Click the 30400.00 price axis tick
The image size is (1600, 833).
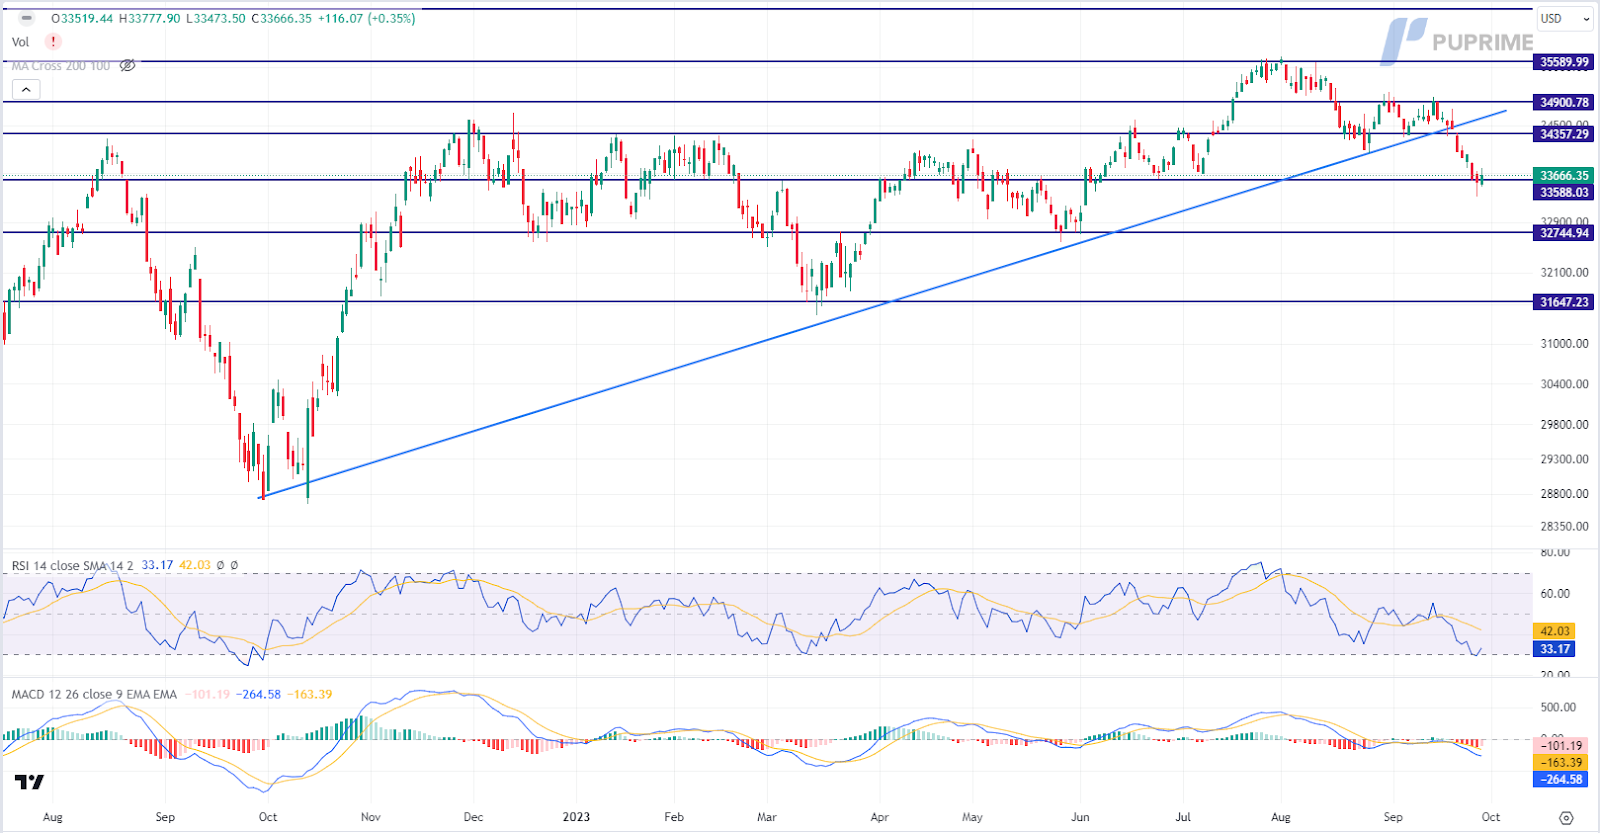pyautogui.click(x=1564, y=384)
